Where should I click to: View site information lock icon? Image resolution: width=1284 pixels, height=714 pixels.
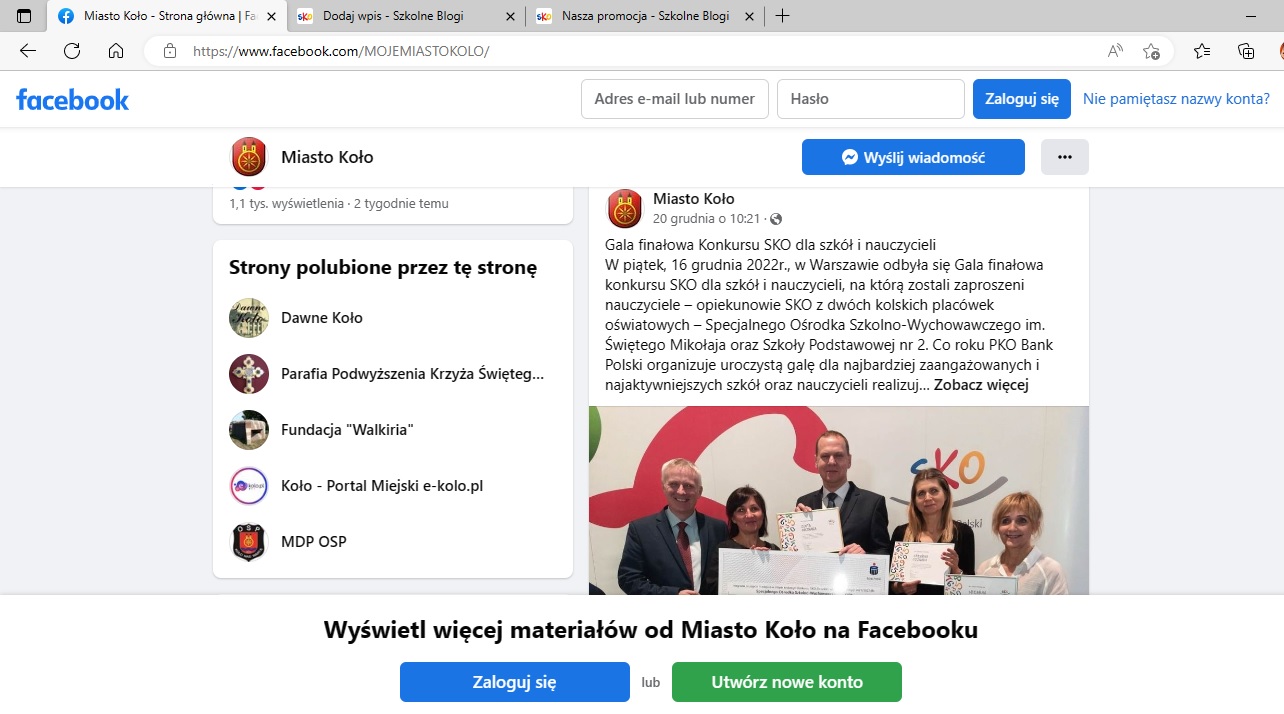[x=170, y=51]
